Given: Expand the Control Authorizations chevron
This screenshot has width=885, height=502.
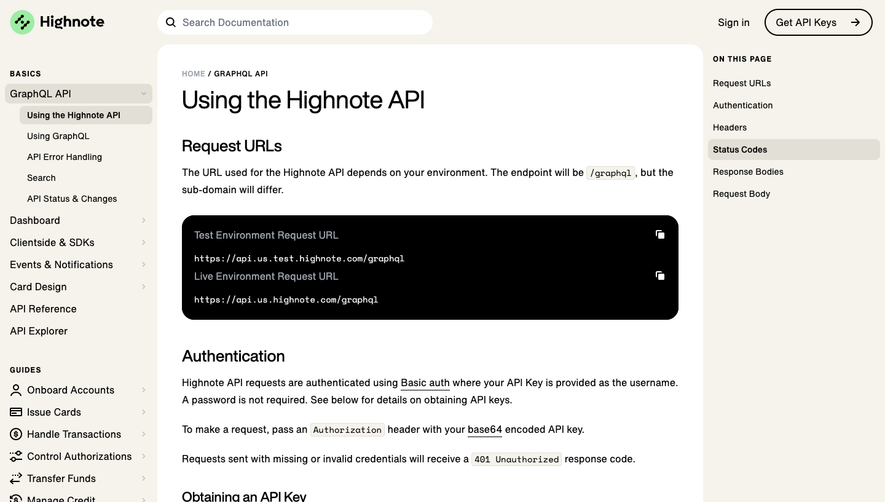Looking at the screenshot, I should click(143, 456).
